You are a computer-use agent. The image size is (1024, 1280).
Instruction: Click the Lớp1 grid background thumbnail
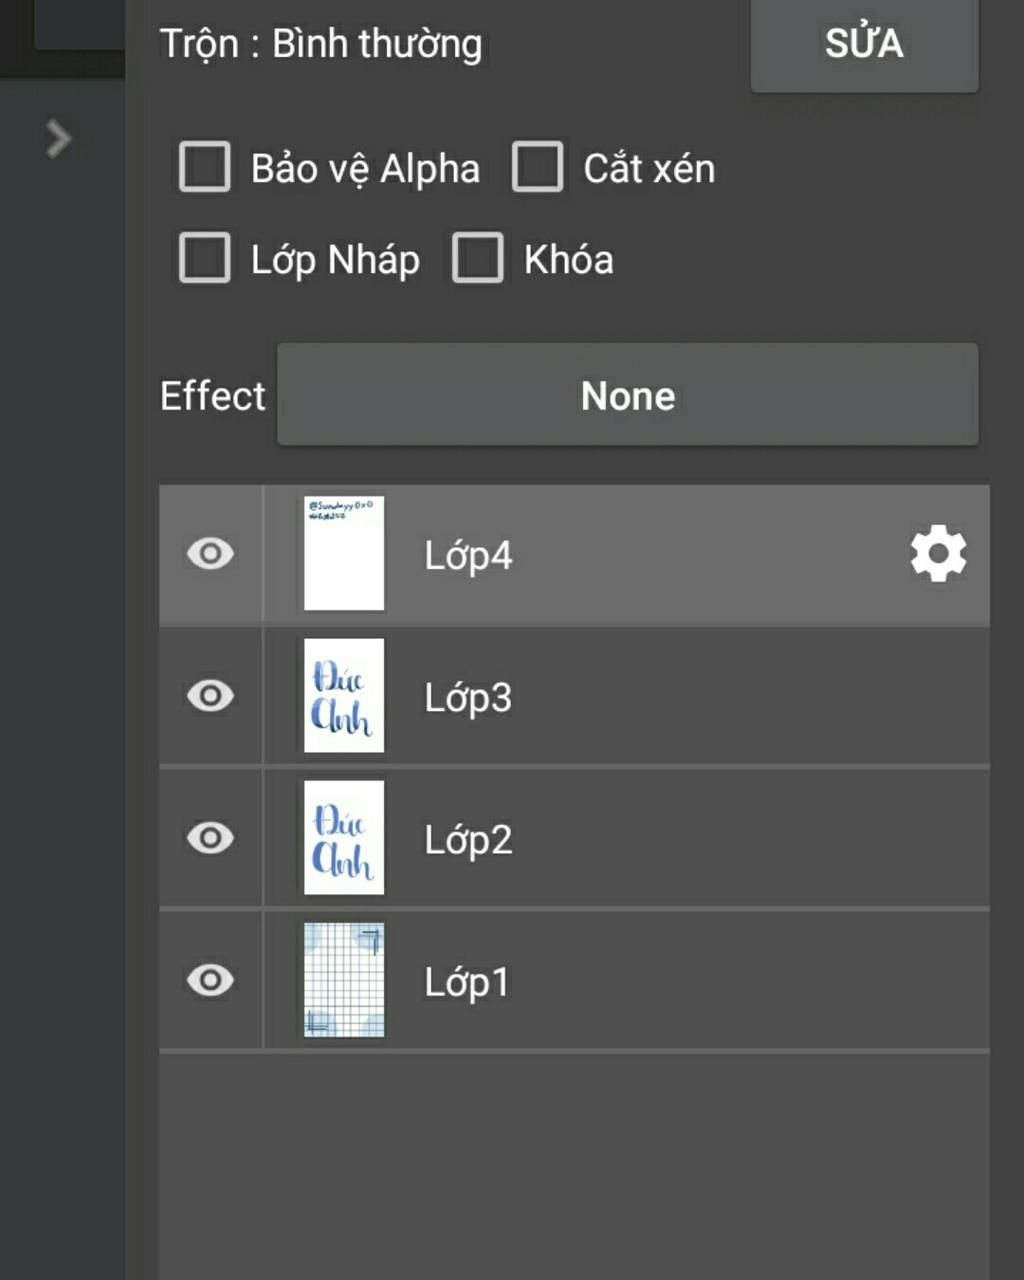(344, 980)
